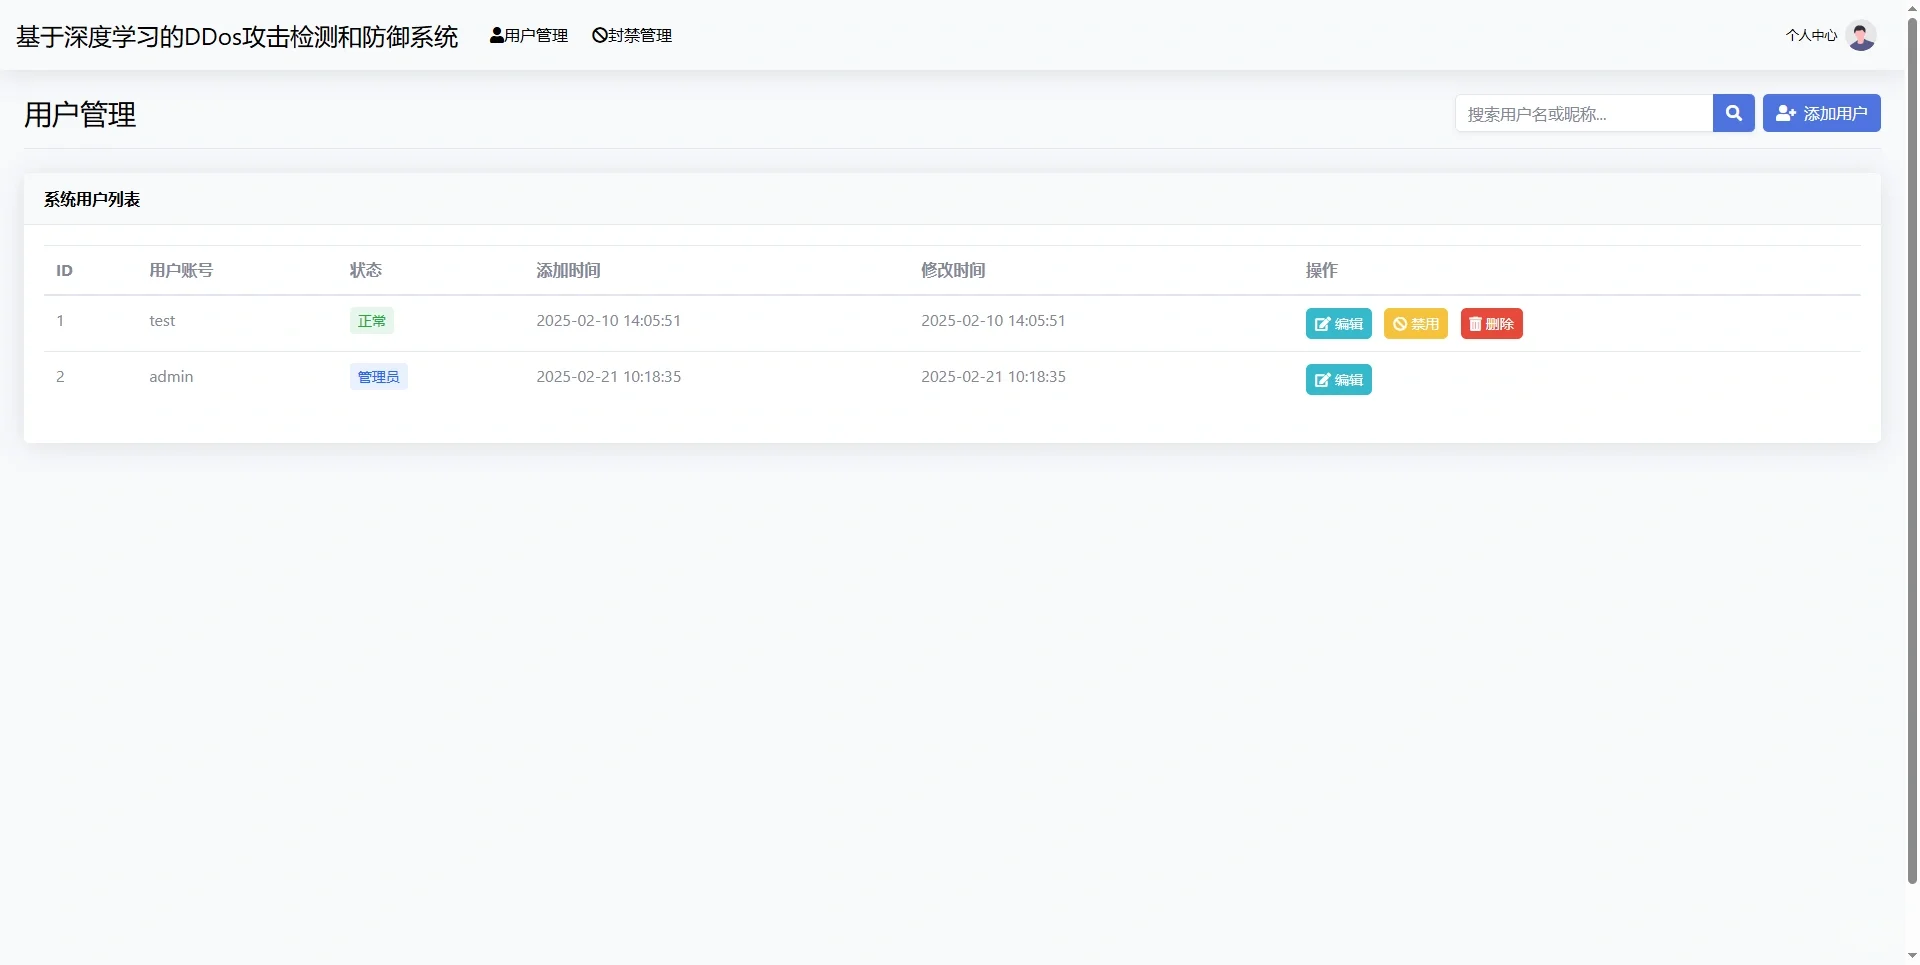1920x965 pixels.
Task: Click the 添加用户 button
Action: pyautogui.click(x=1822, y=112)
